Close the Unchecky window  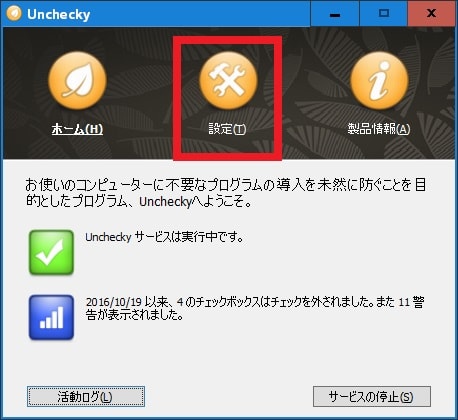click(x=431, y=14)
